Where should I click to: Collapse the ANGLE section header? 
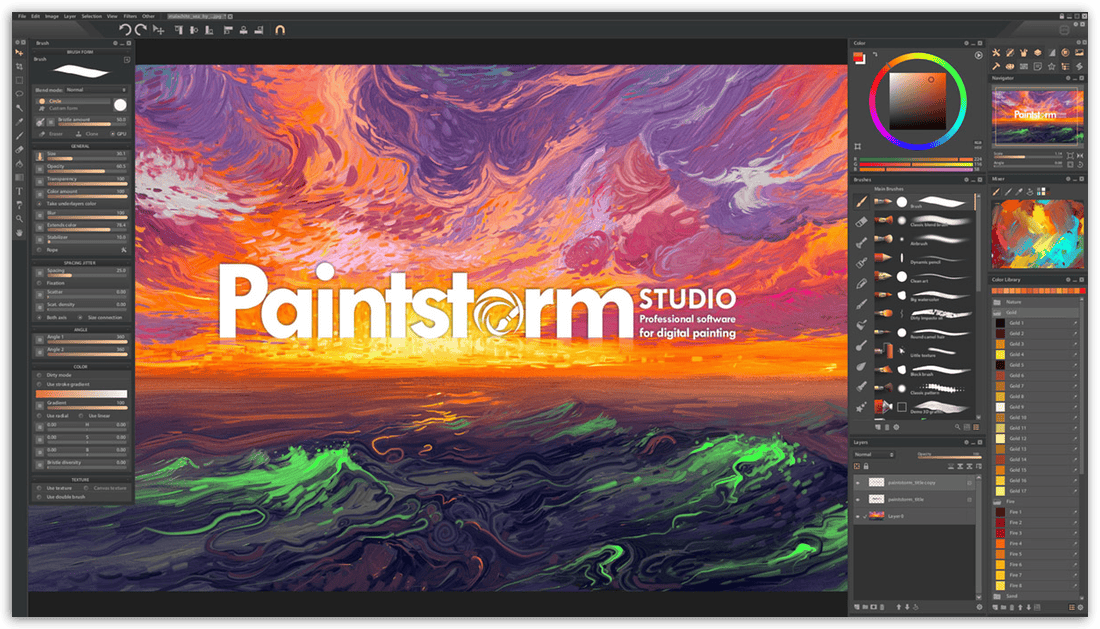80,329
